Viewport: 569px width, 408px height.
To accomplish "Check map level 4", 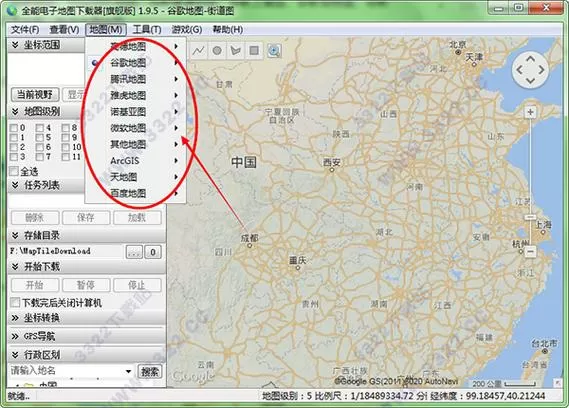I will (x=40, y=128).
